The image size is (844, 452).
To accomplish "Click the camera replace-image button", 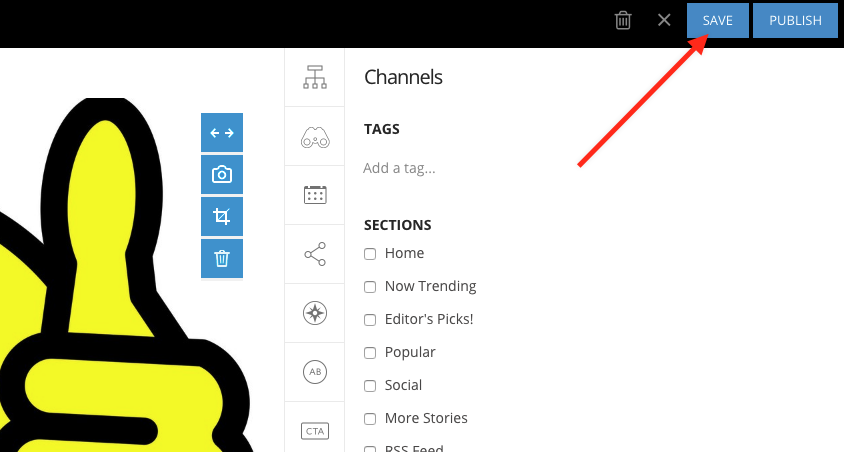I will (x=222, y=174).
